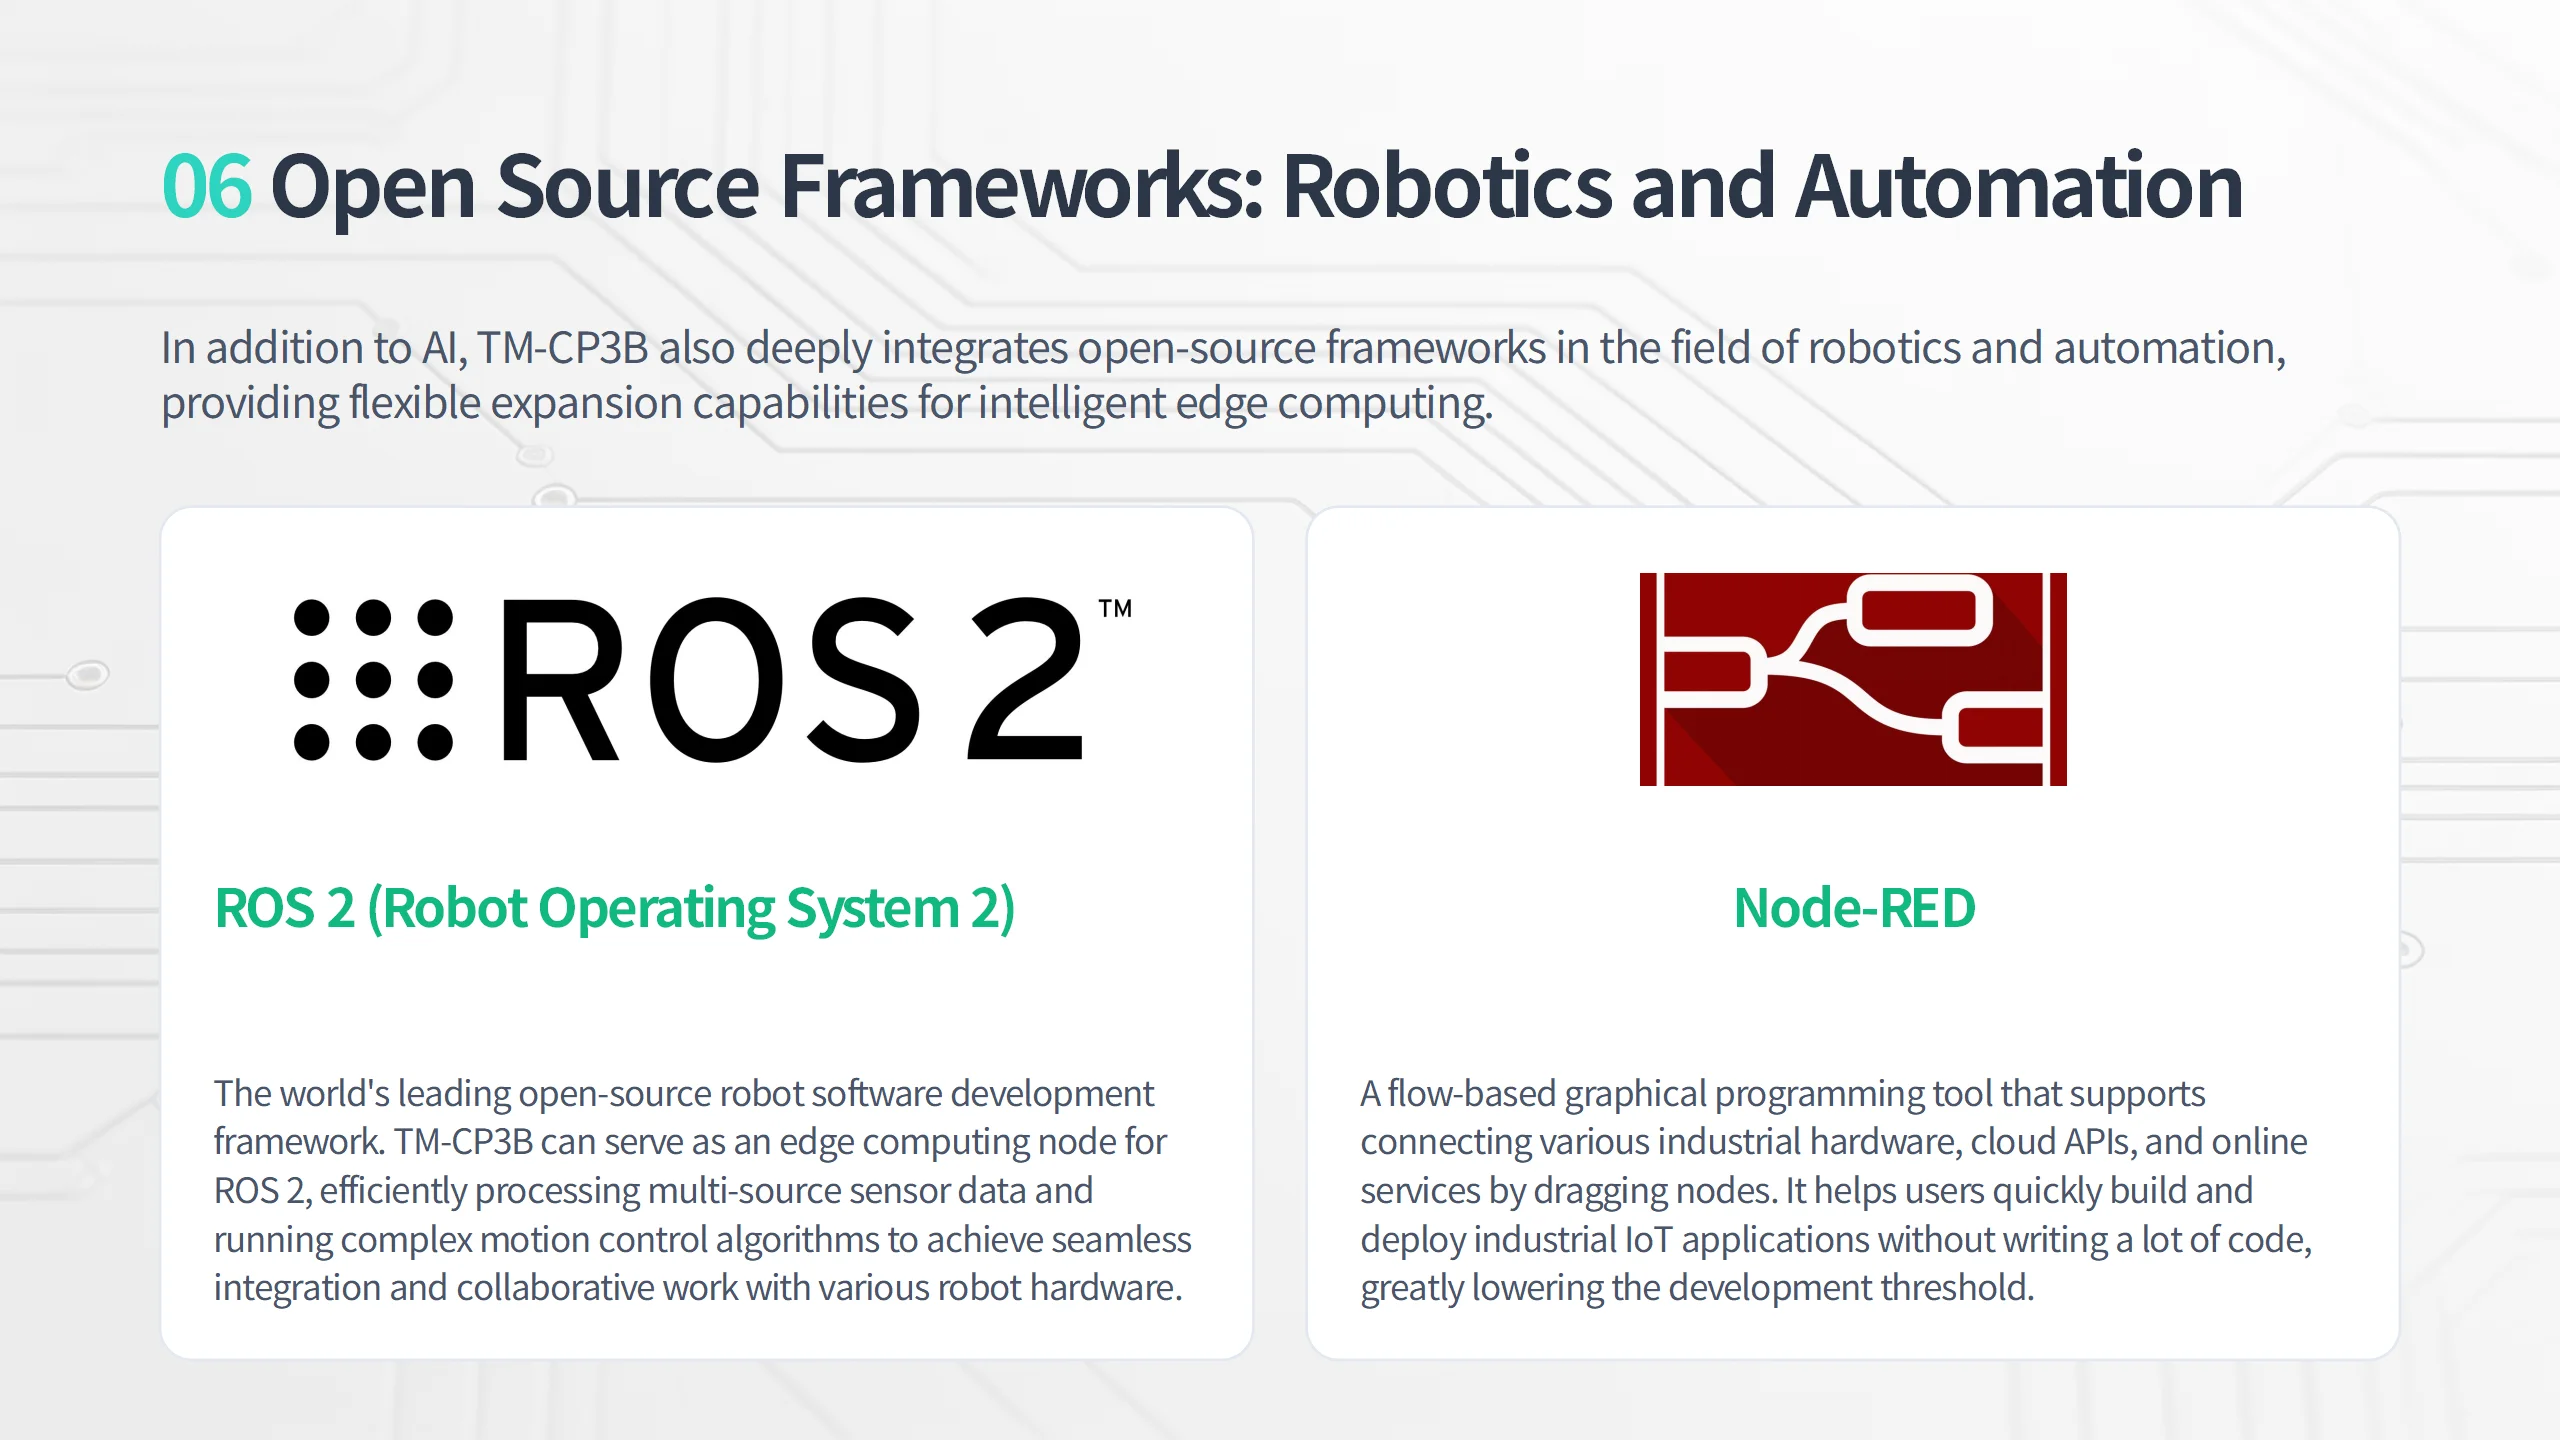Click the ROS 2 logo image
This screenshot has width=2560, height=1440.
(x=712, y=680)
